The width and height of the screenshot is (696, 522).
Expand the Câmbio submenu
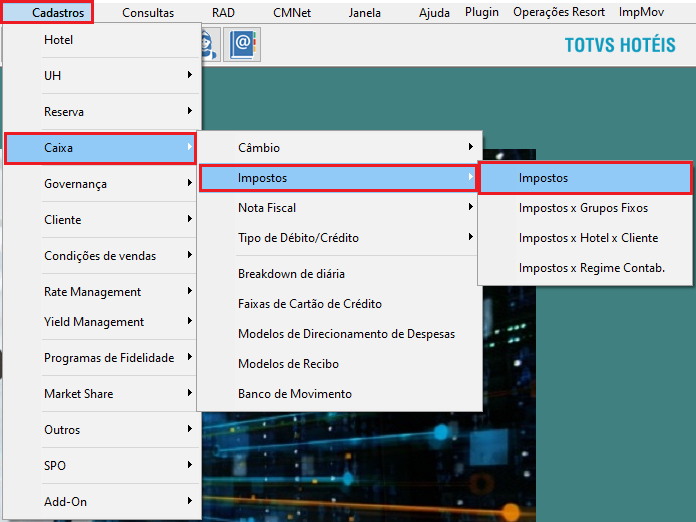point(339,148)
